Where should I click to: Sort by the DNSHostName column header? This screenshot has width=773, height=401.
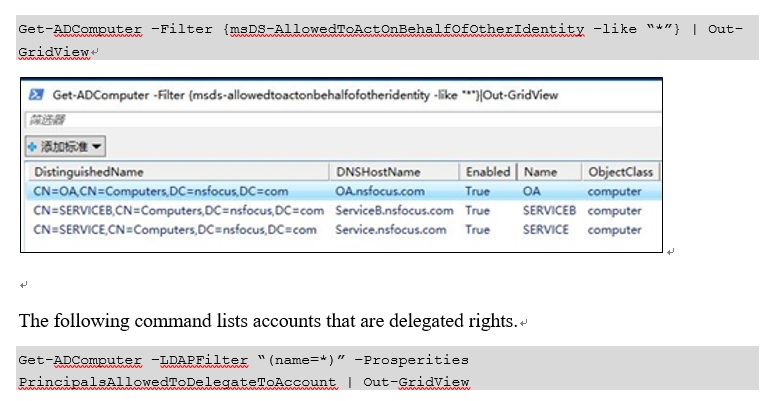point(378,172)
